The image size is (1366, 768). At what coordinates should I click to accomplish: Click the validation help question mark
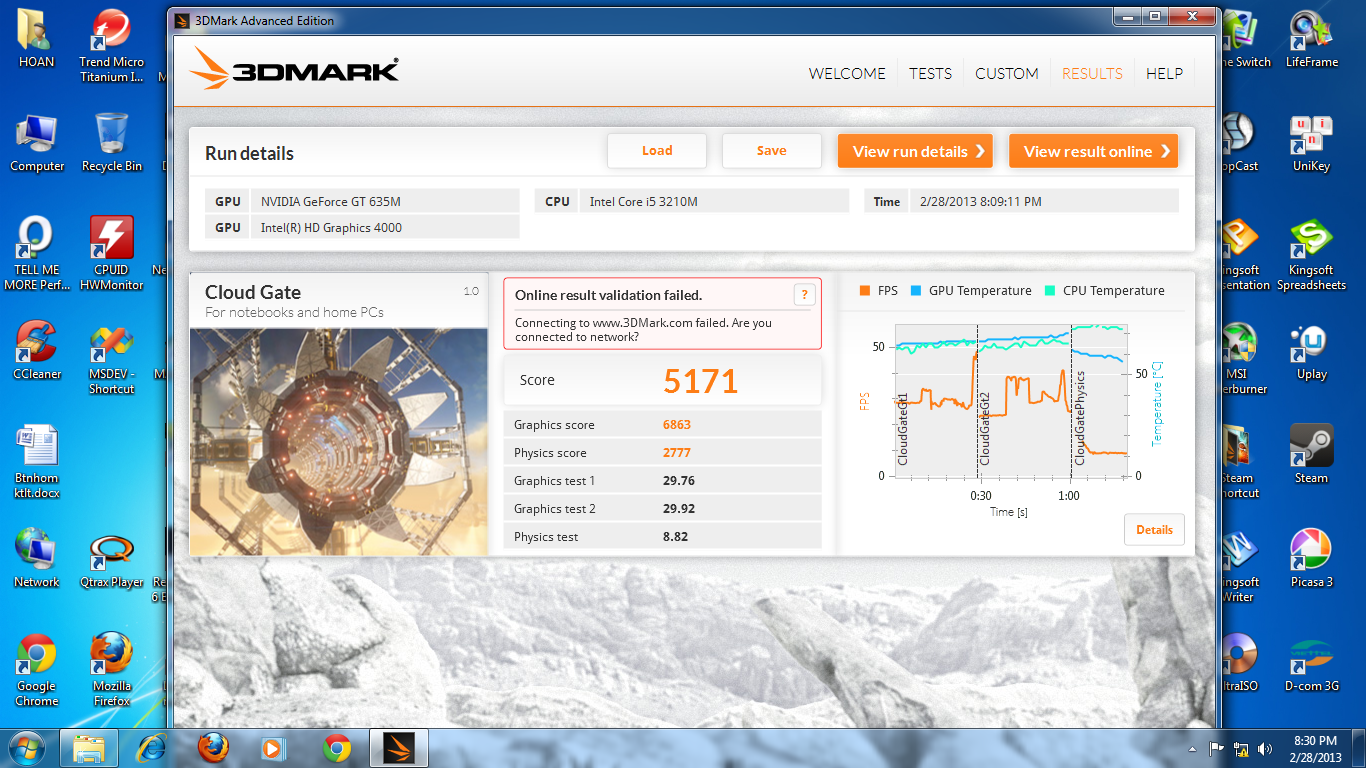pos(804,295)
